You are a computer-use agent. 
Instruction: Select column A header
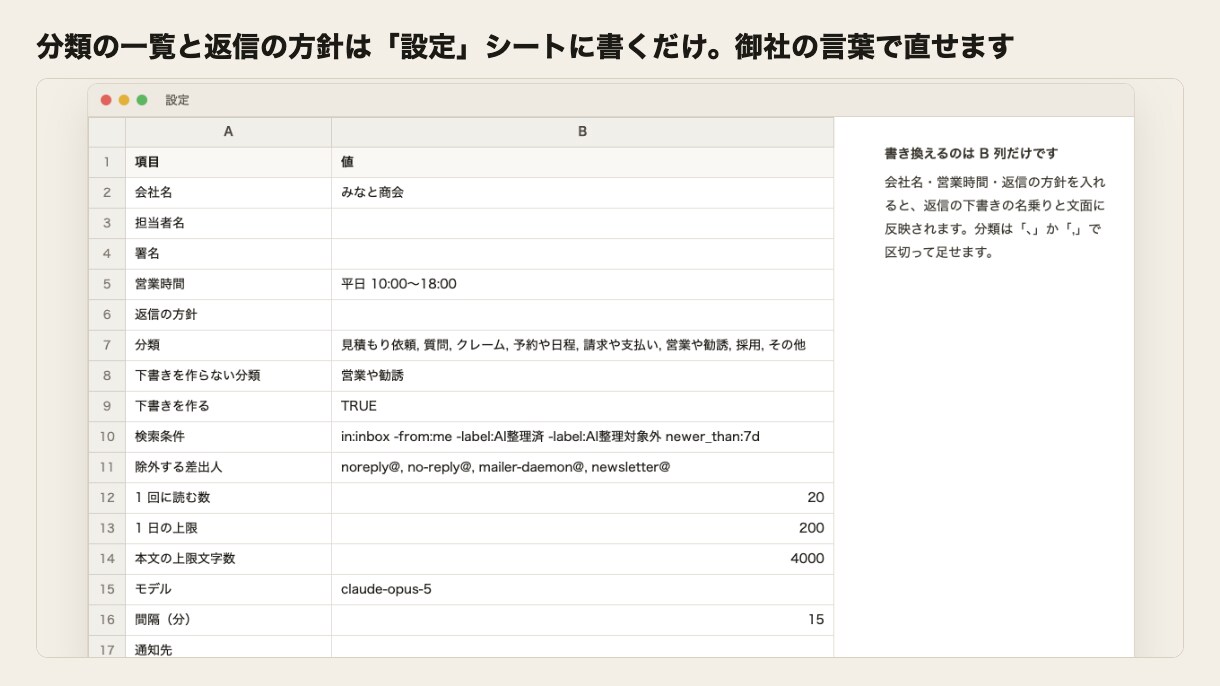click(228, 132)
